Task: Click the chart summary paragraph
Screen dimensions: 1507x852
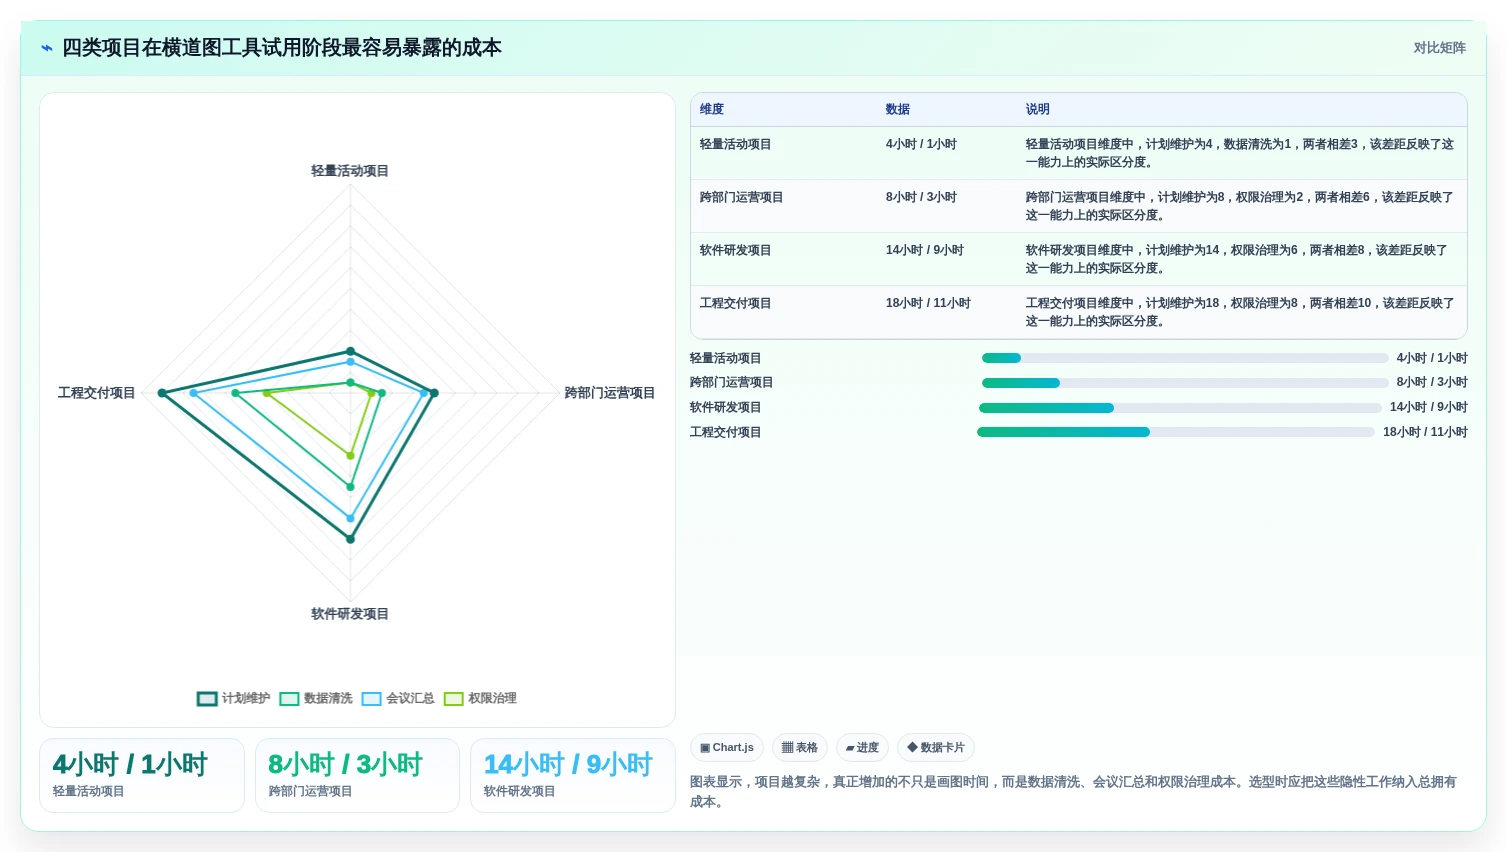Action: [x=1078, y=792]
